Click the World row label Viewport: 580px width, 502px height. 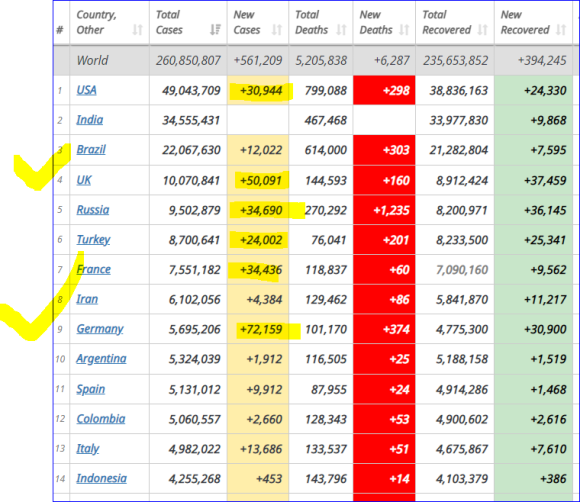pyautogui.click(x=92, y=60)
